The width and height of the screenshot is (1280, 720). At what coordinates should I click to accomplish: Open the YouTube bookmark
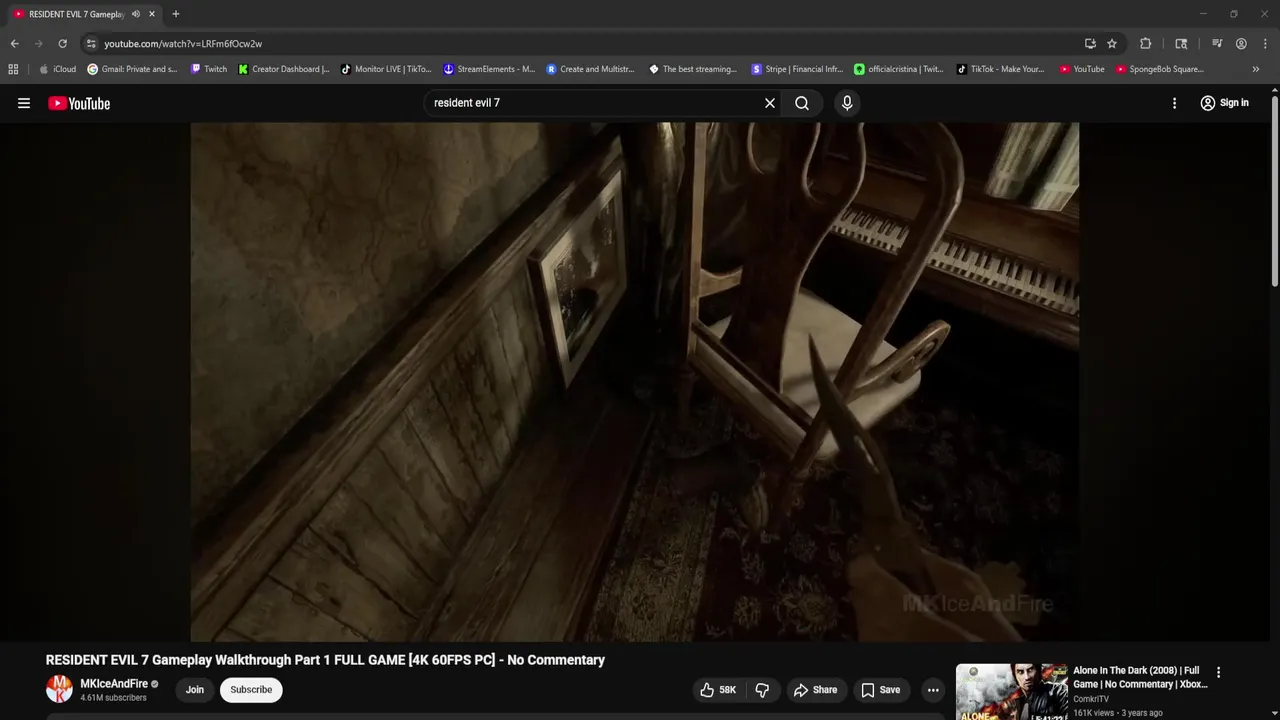1082,69
